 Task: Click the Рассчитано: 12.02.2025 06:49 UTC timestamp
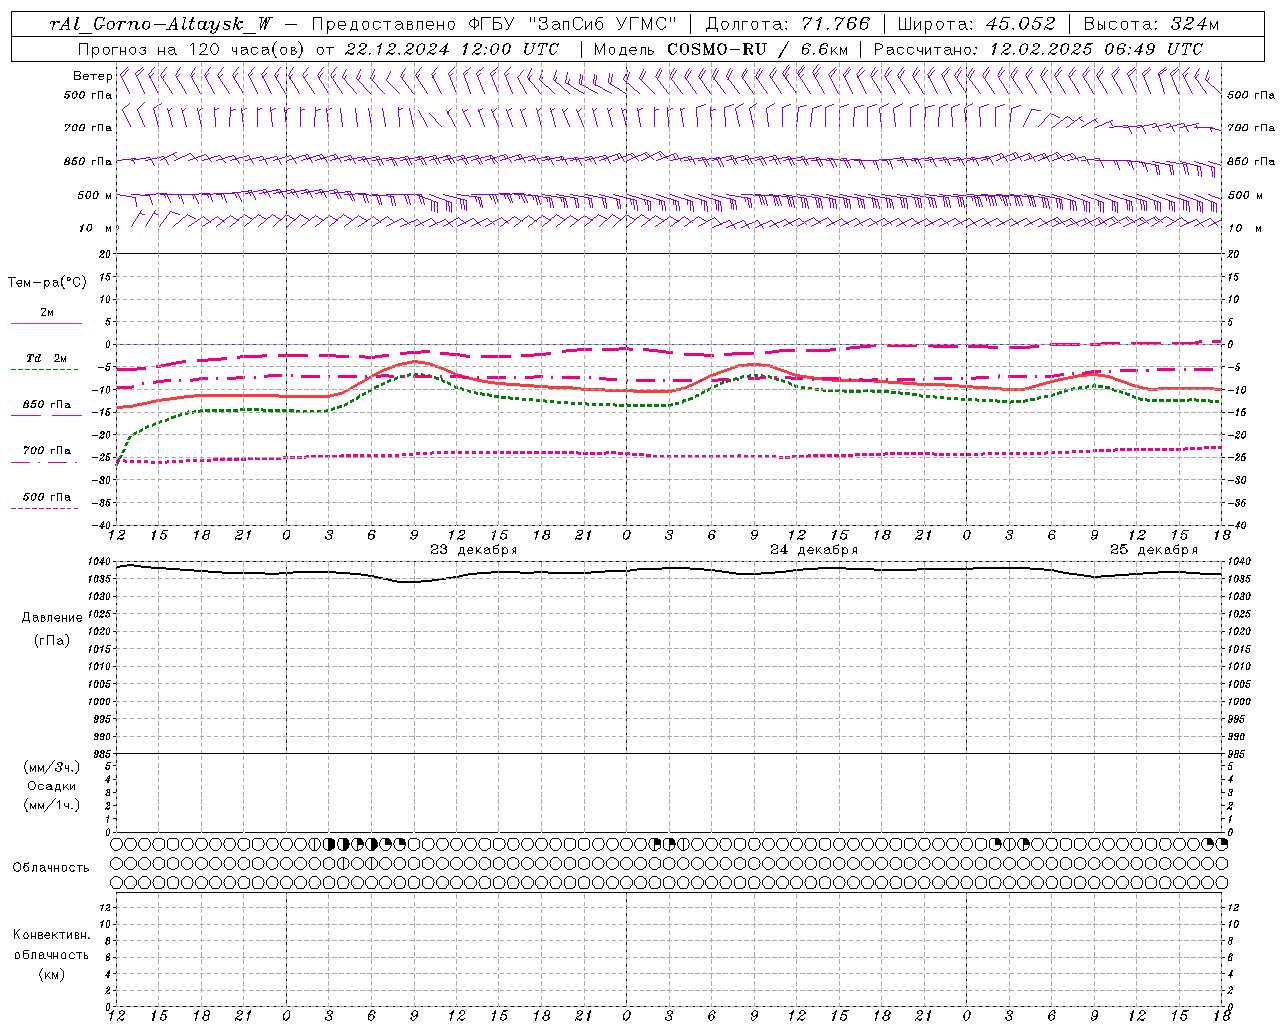1038,49
